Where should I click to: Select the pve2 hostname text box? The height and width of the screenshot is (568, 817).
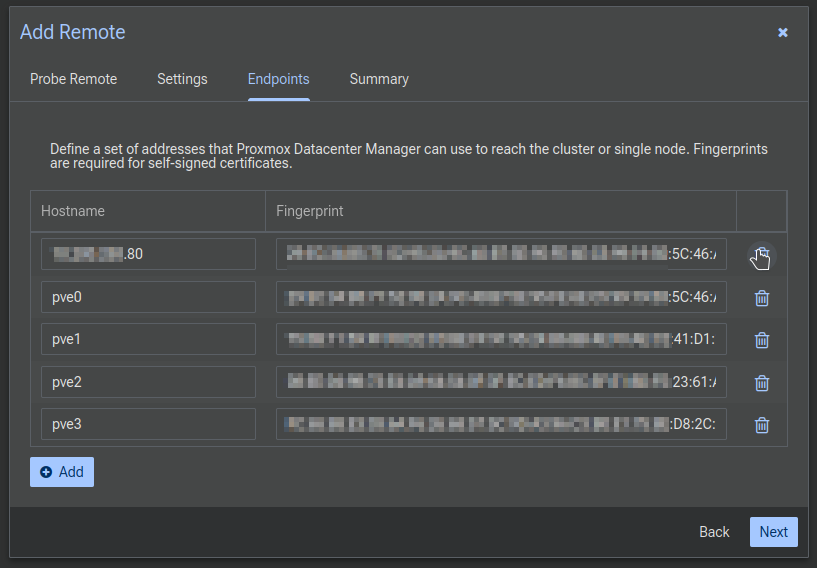[x=148, y=382]
